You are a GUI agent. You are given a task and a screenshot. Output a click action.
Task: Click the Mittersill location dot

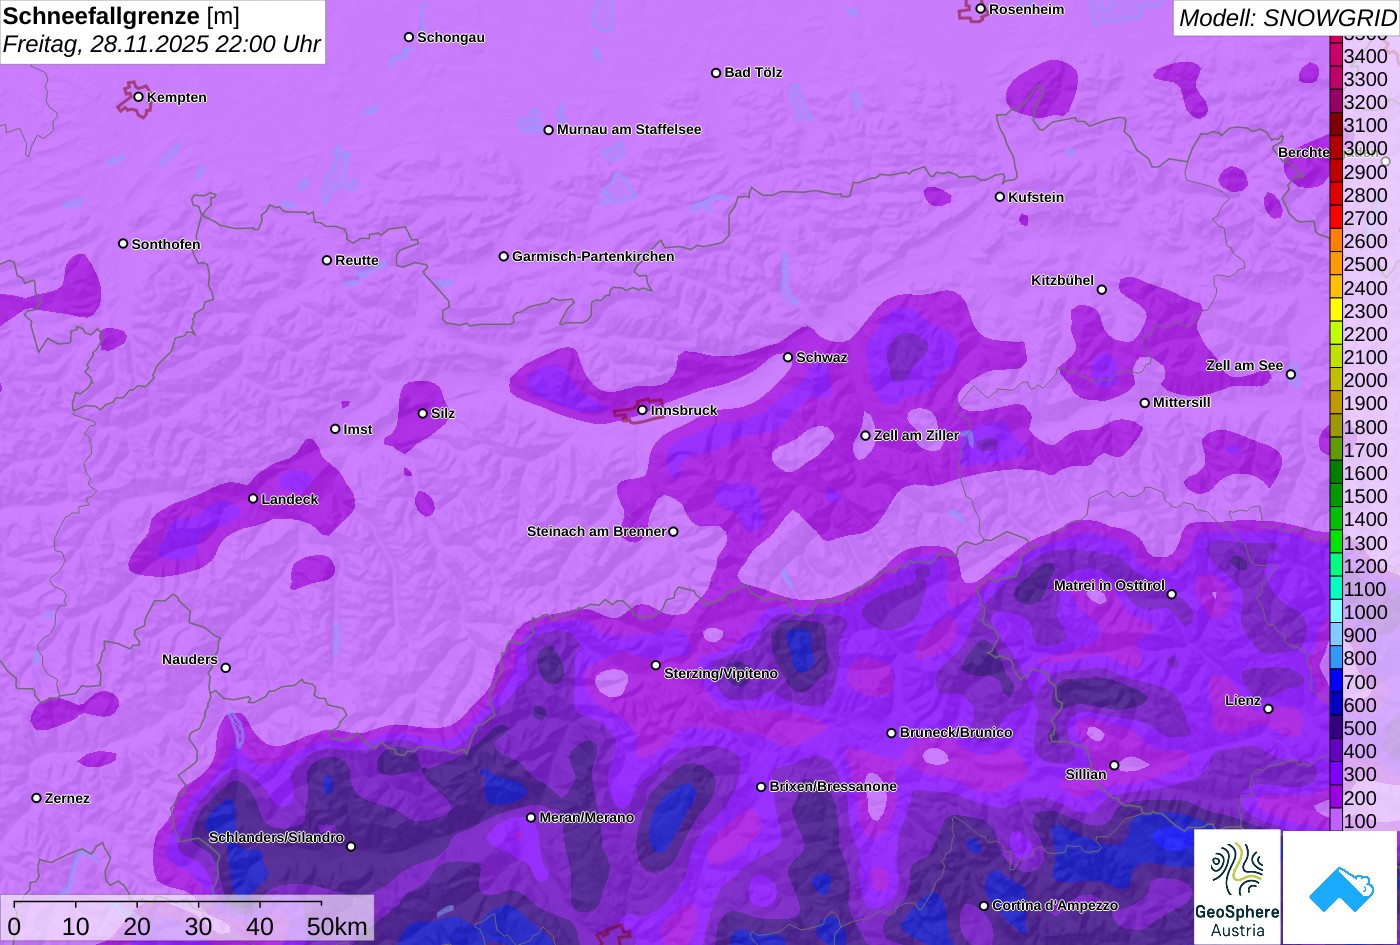click(x=1145, y=403)
